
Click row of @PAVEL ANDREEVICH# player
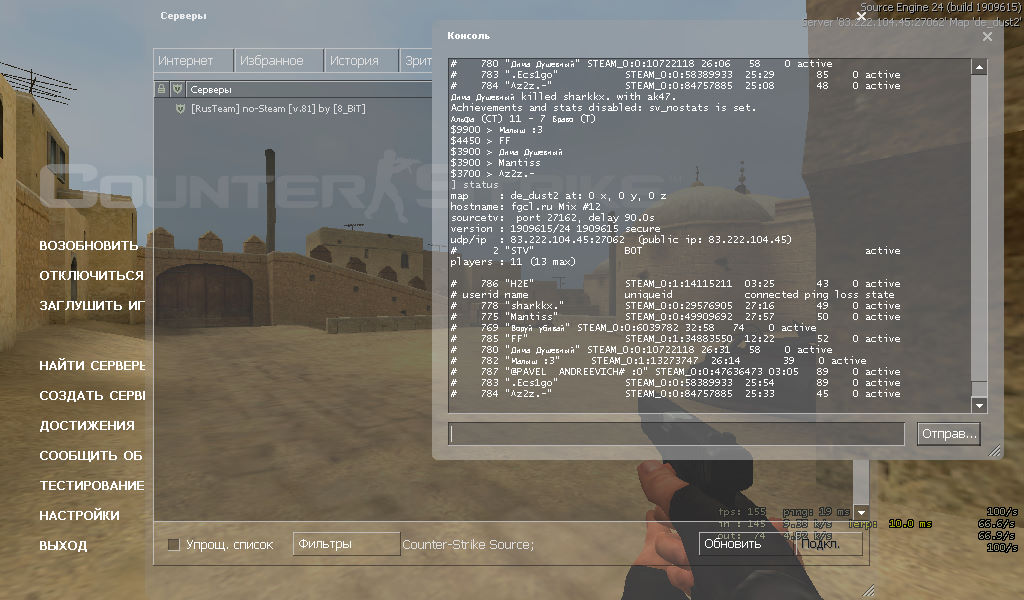[675, 371]
